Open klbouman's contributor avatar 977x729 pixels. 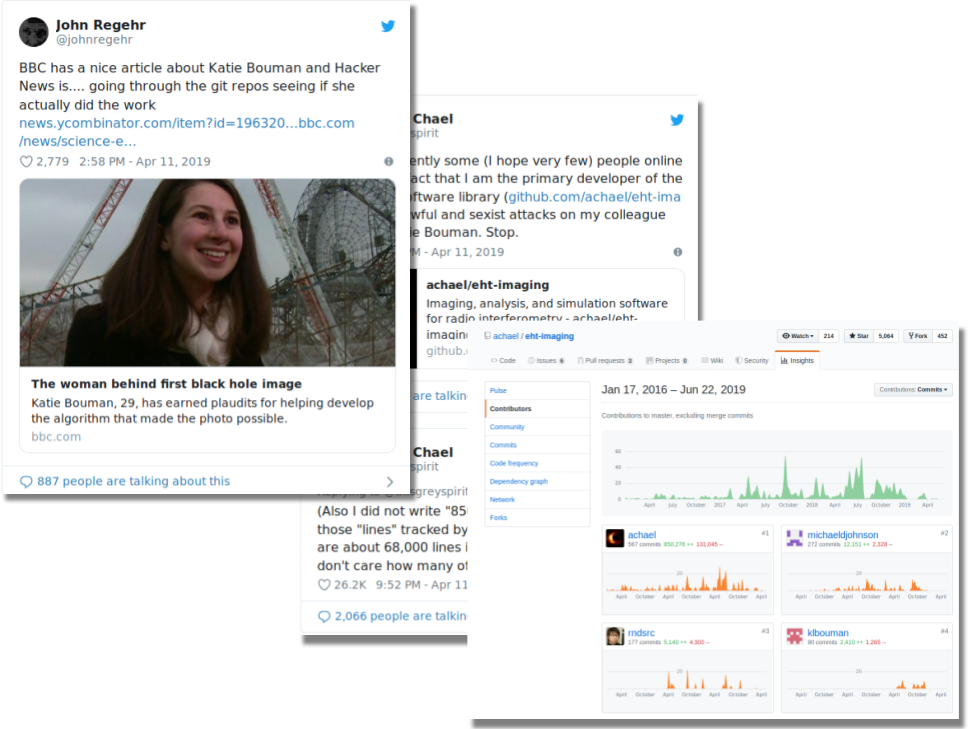pyautogui.click(x=795, y=635)
